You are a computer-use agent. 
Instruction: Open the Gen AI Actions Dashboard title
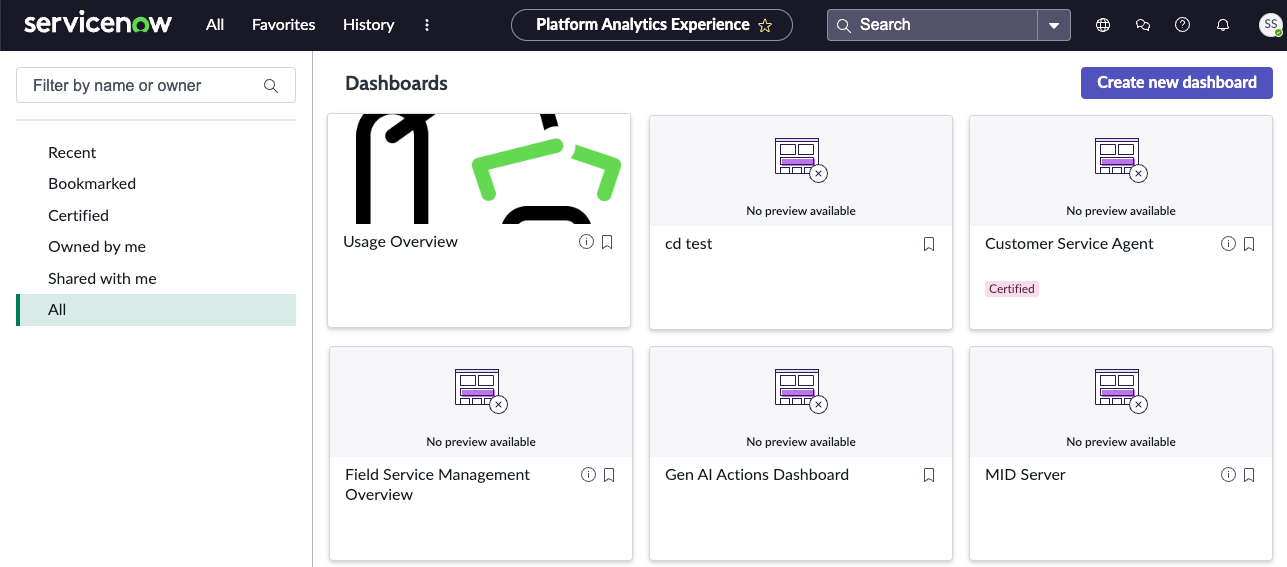(757, 475)
